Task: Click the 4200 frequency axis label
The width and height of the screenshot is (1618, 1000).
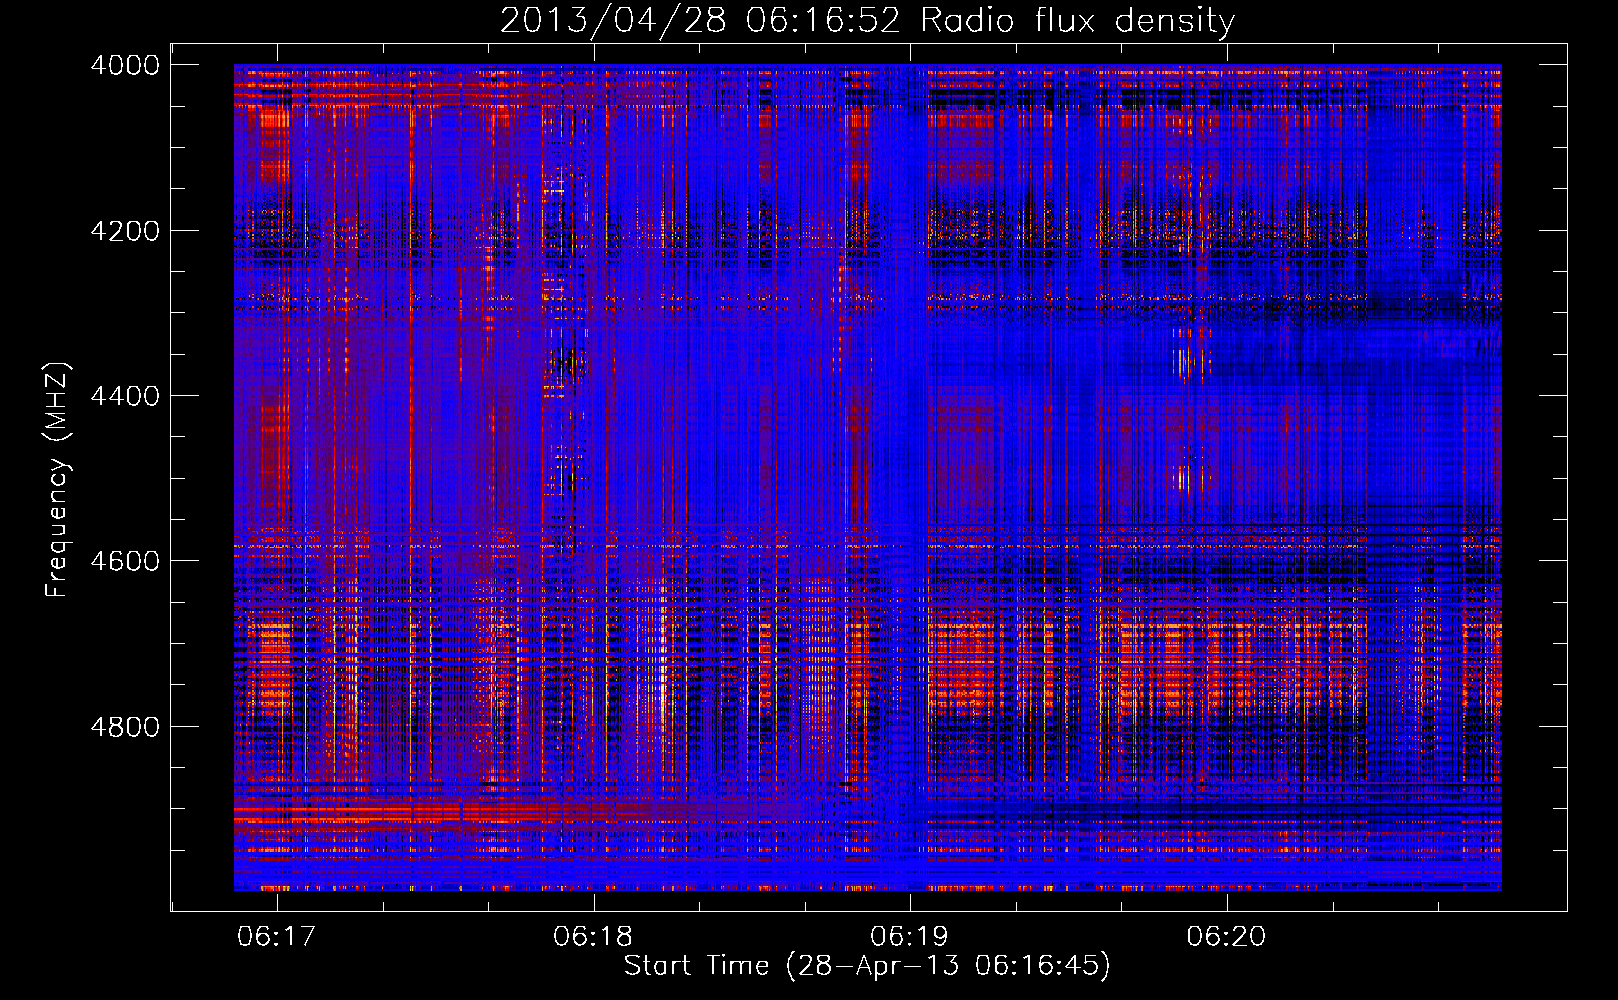Action: click(125, 231)
